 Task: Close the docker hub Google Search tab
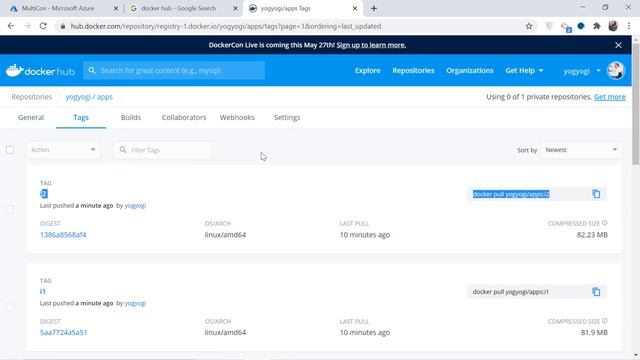pyautogui.click(x=235, y=8)
